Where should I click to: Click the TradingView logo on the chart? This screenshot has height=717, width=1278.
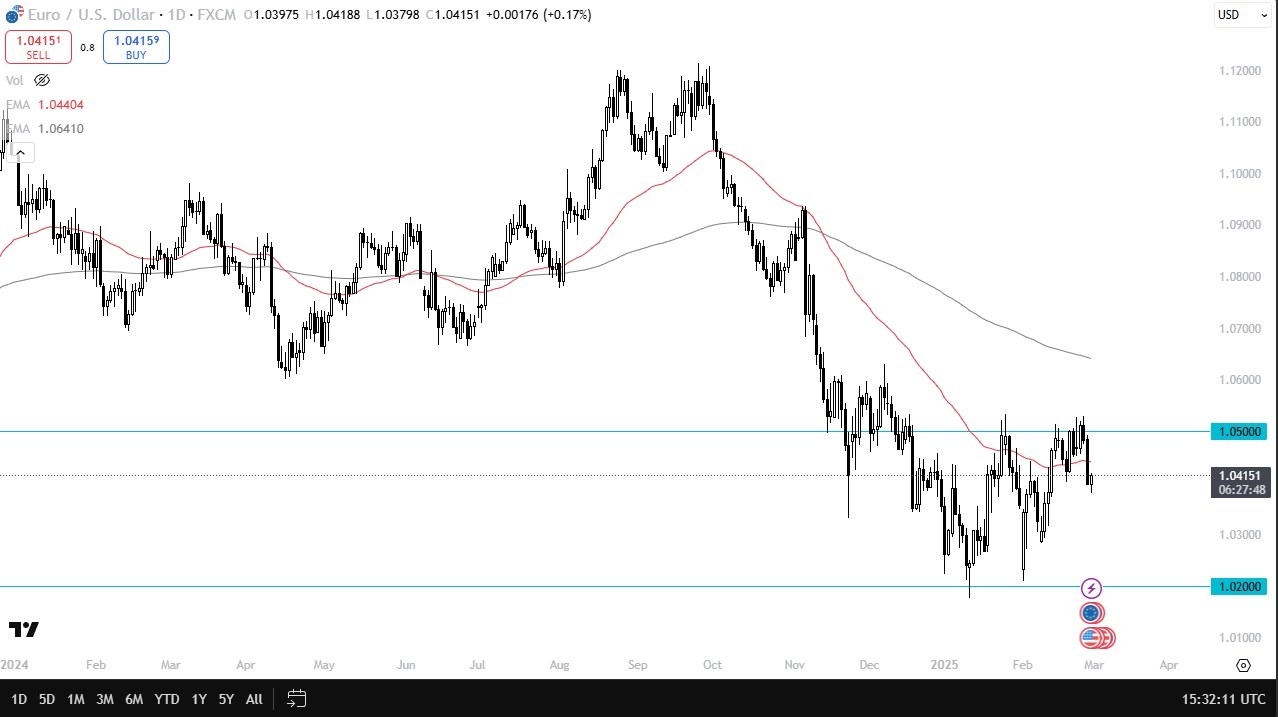[24, 629]
